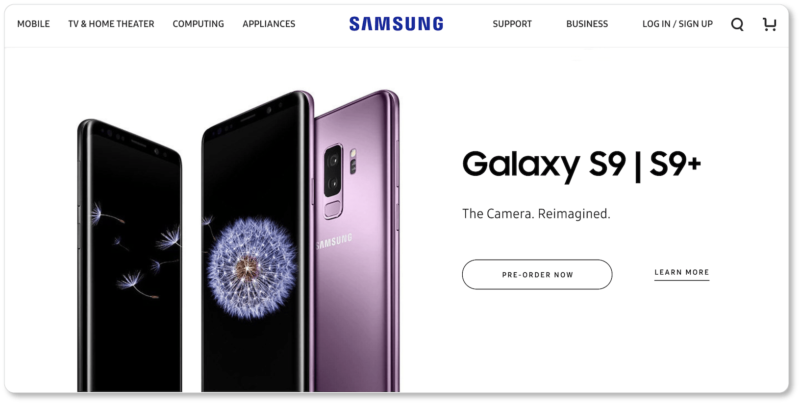Open the Business section

click(587, 24)
